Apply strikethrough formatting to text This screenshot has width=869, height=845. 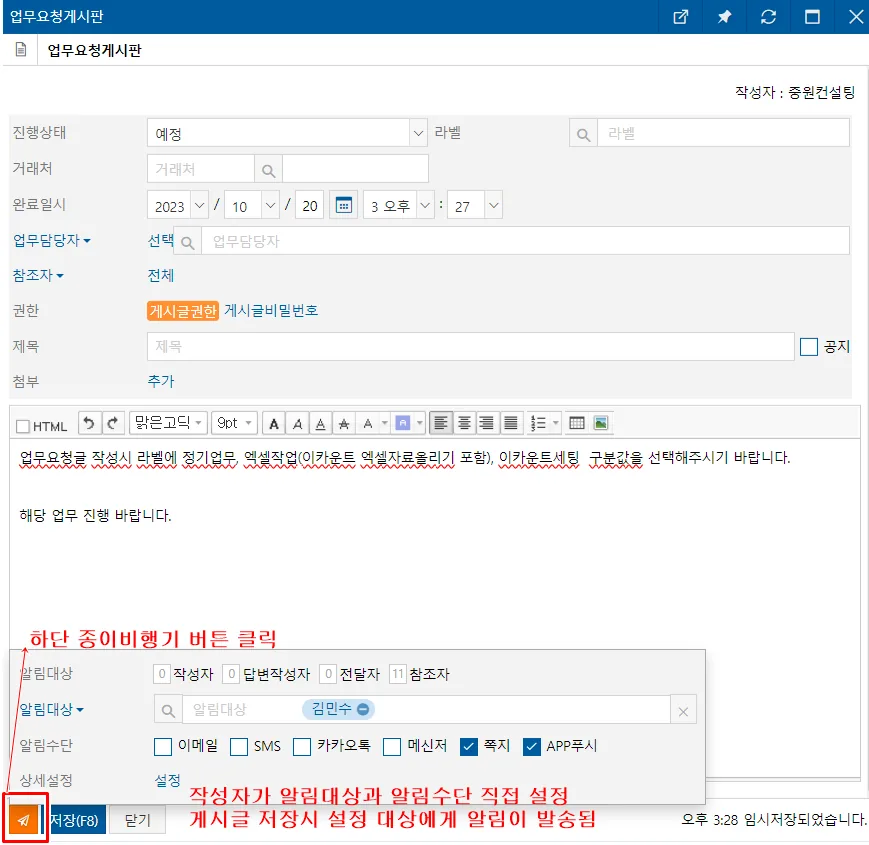click(x=344, y=424)
